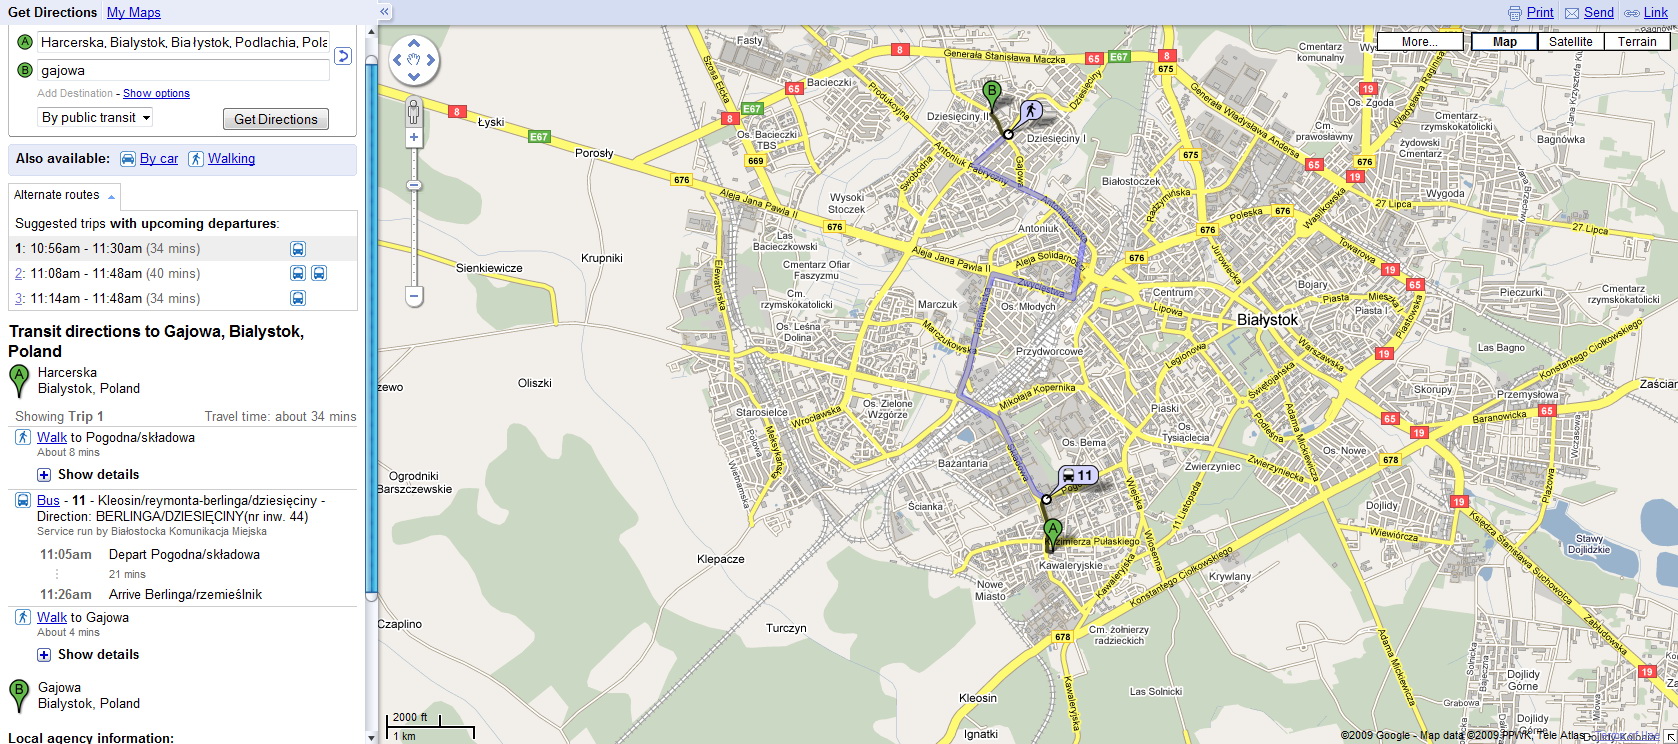Screen dimensions: 1678x744
Task: Click the Get Directions button
Action: [x=275, y=119]
